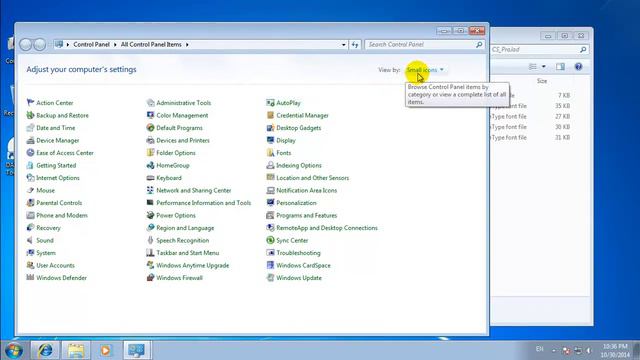This screenshot has width=640, height=360.
Task: Select All Control Panel Items breadcrumb
Action: (x=151, y=44)
